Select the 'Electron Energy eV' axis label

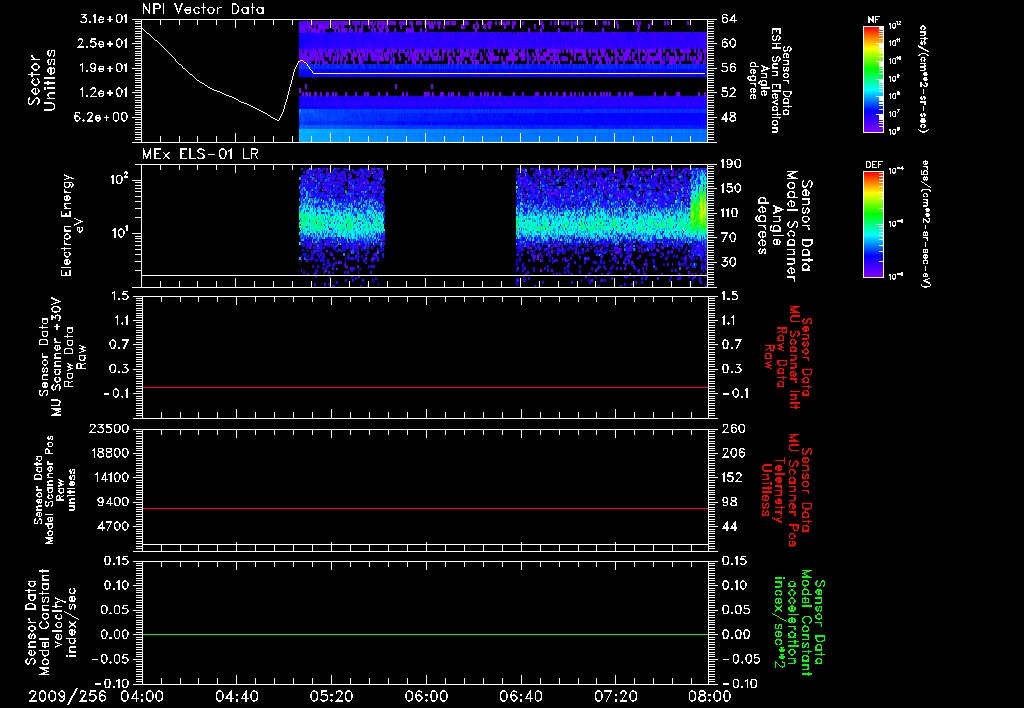pos(74,225)
